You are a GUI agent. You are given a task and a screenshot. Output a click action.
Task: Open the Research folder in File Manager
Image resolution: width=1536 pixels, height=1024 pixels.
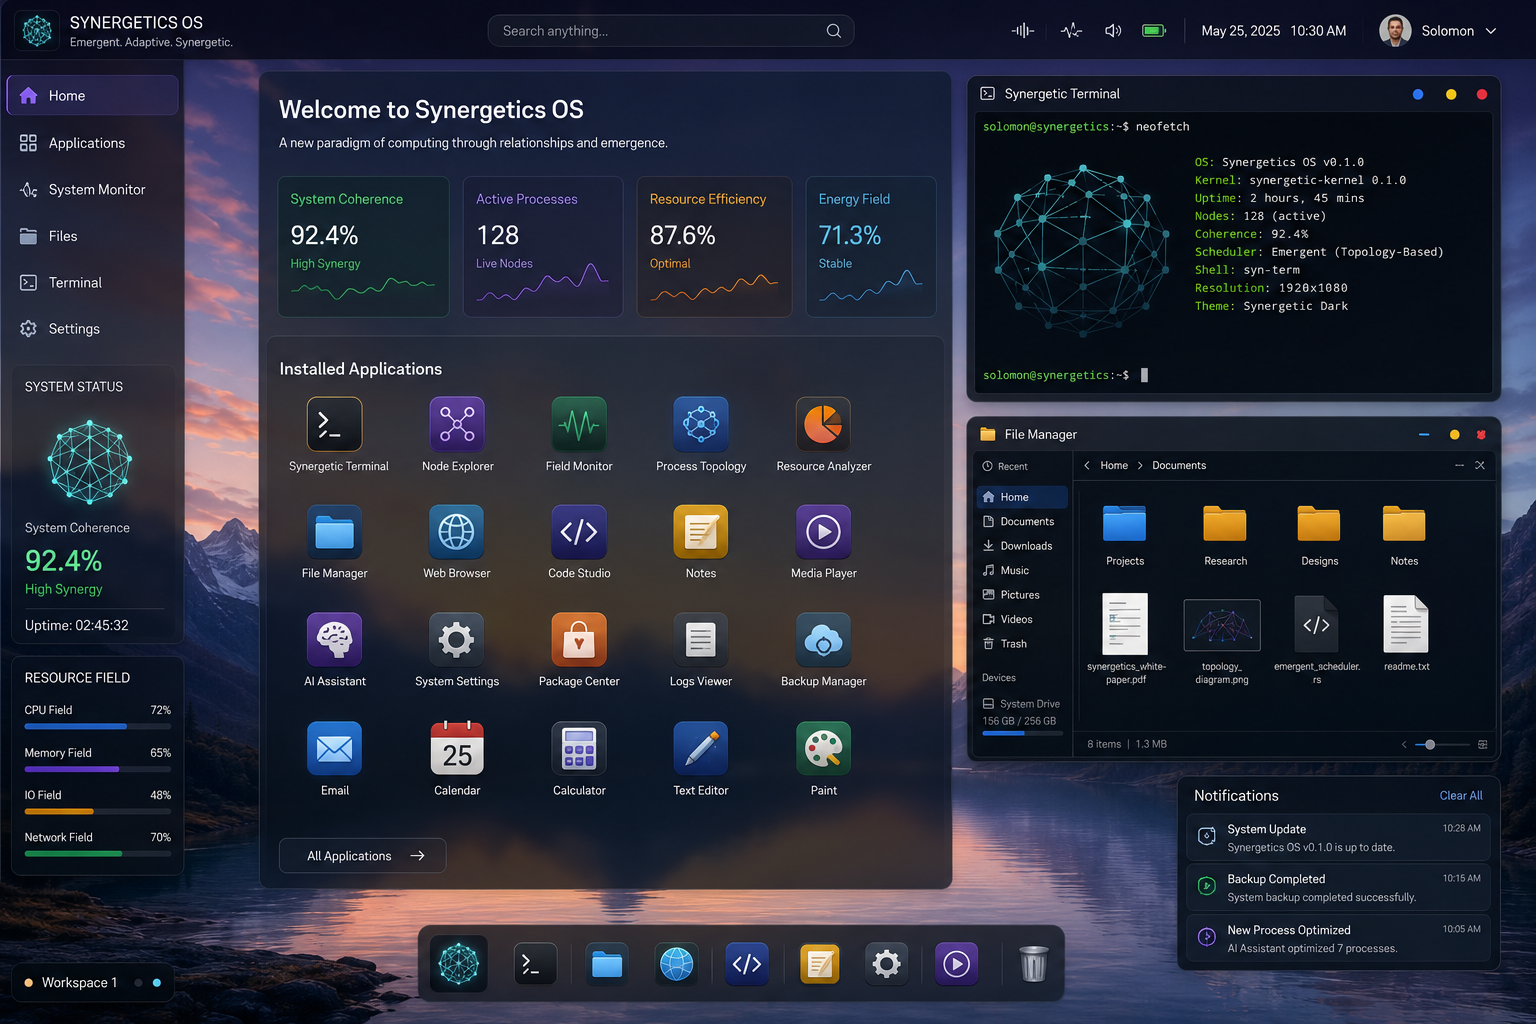[1225, 524]
